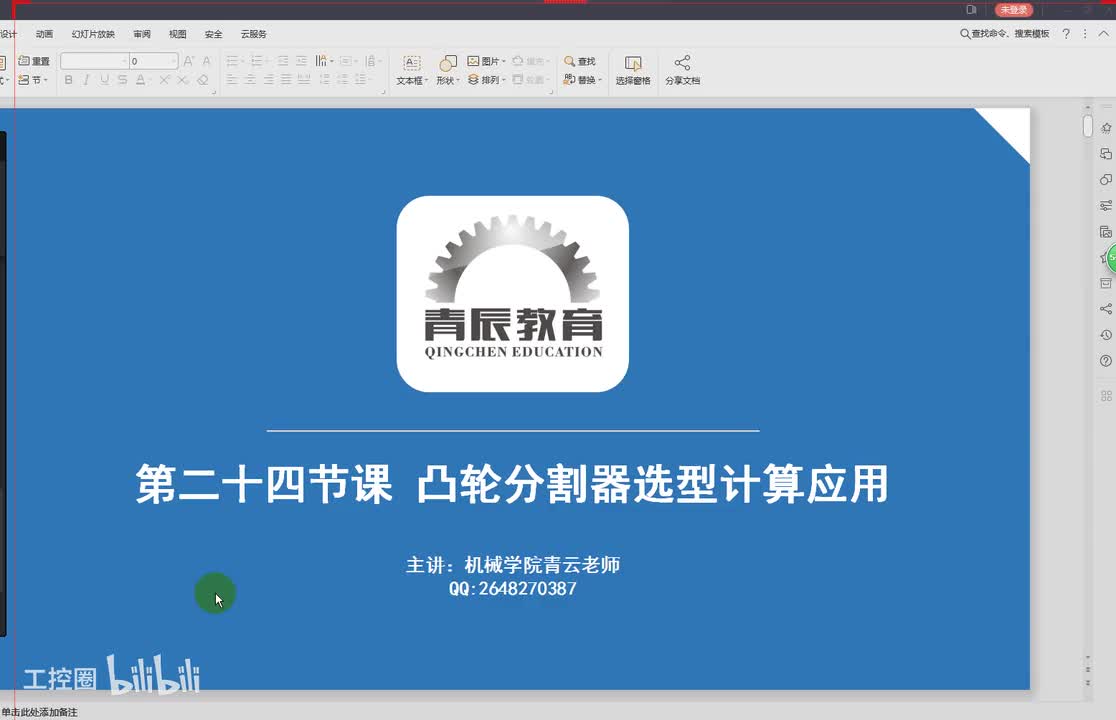Viewport: 1116px width, 720px height.
Task: Collapse the ribbon with the chevron
Action: [x=1103, y=33]
